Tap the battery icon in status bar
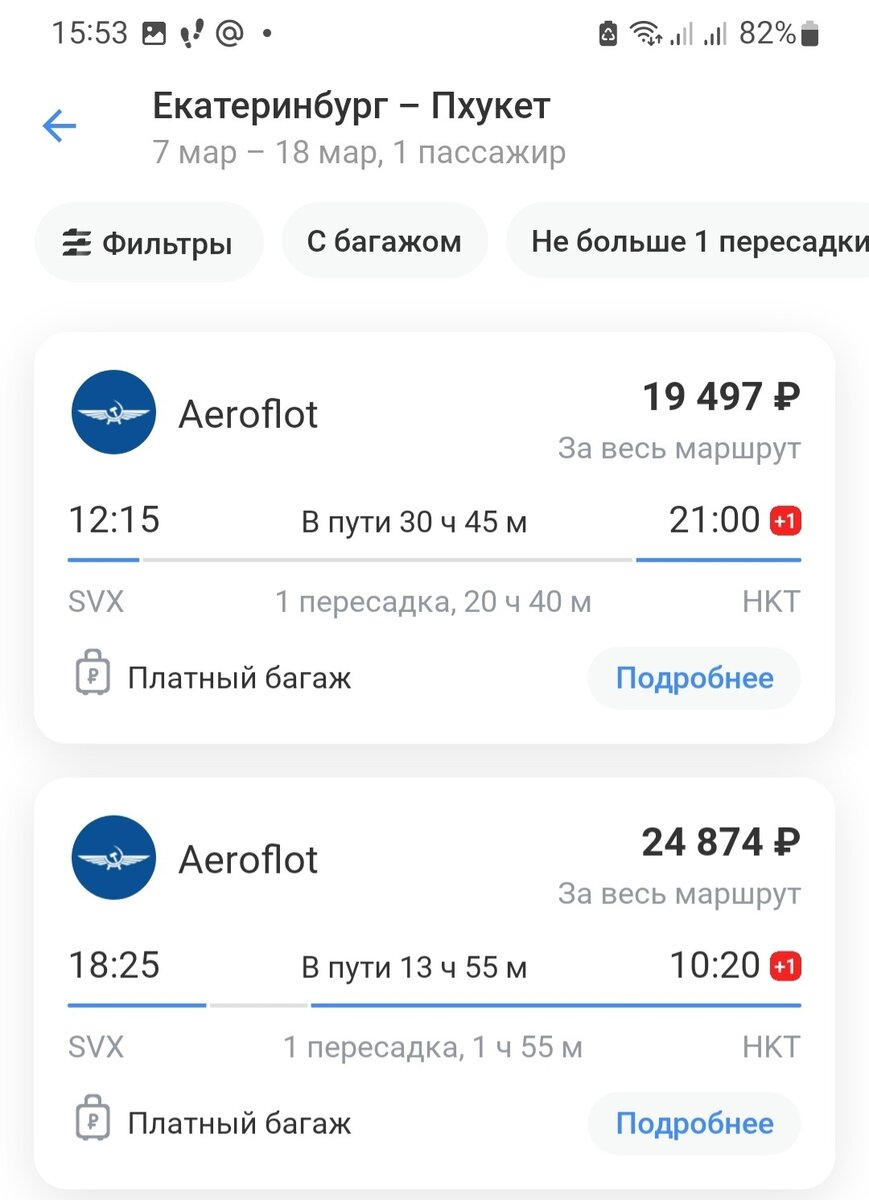 pyautogui.click(x=810, y=34)
